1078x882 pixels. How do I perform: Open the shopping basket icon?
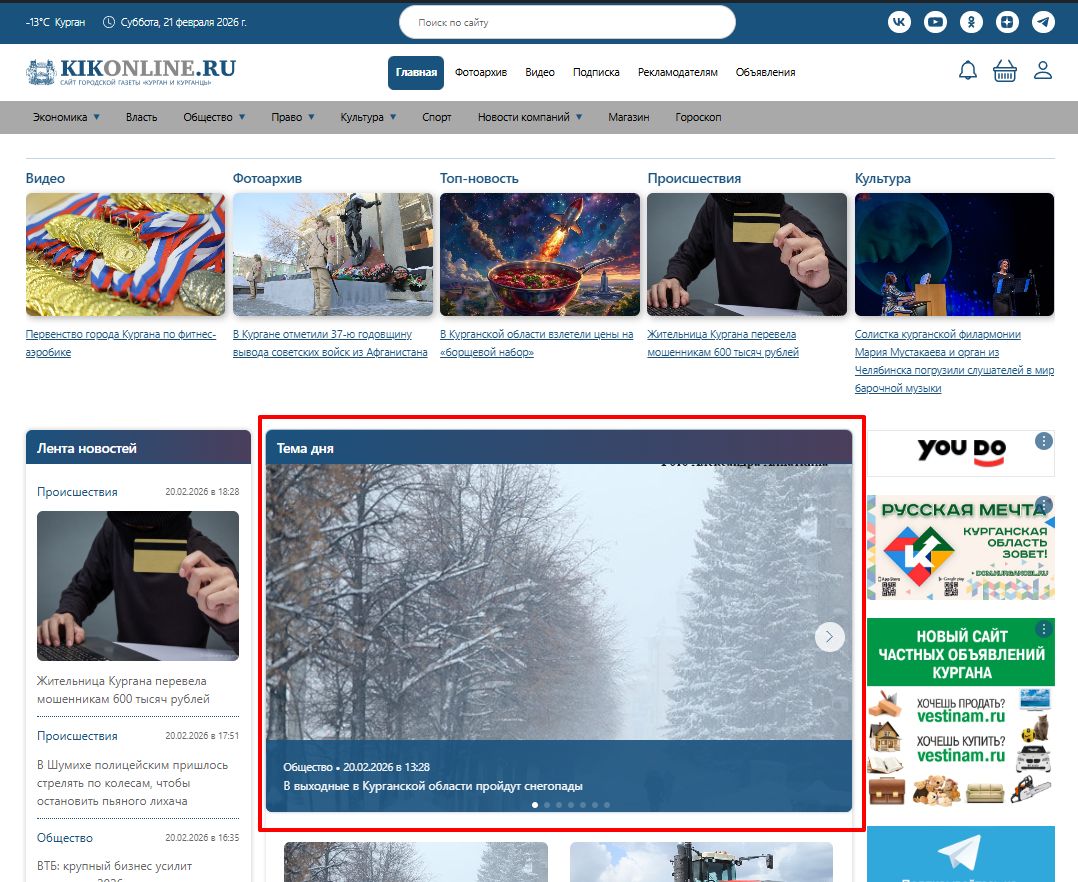pos(1004,71)
